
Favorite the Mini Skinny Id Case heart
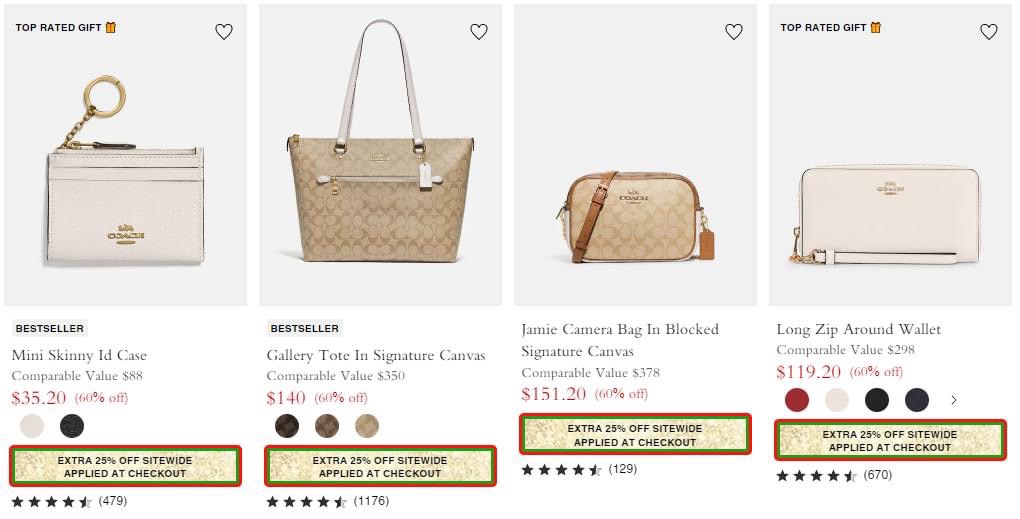(224, 32)
